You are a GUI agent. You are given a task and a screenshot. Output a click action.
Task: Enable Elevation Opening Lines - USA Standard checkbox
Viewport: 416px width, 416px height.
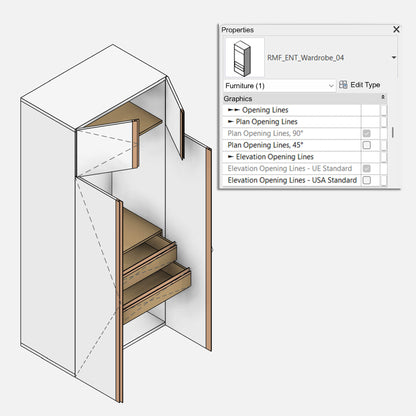click(367, 180)
